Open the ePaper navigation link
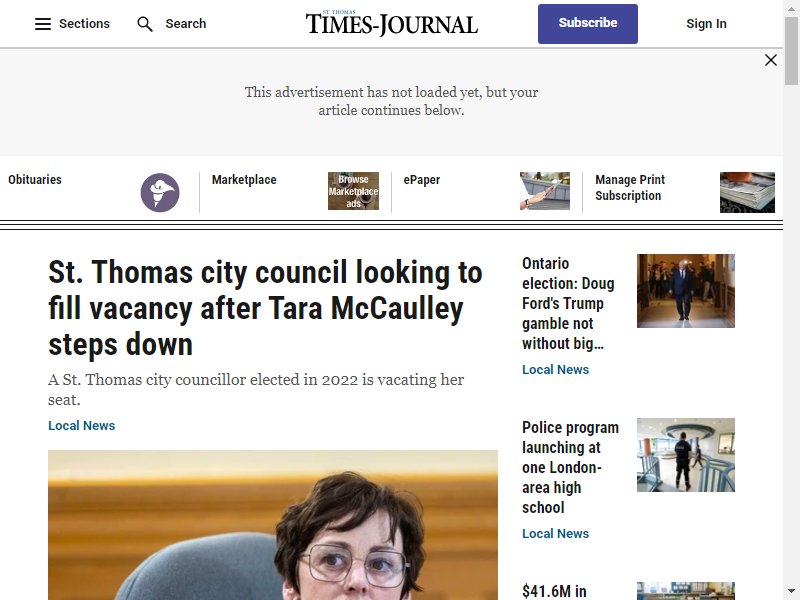 coord(421,180)
